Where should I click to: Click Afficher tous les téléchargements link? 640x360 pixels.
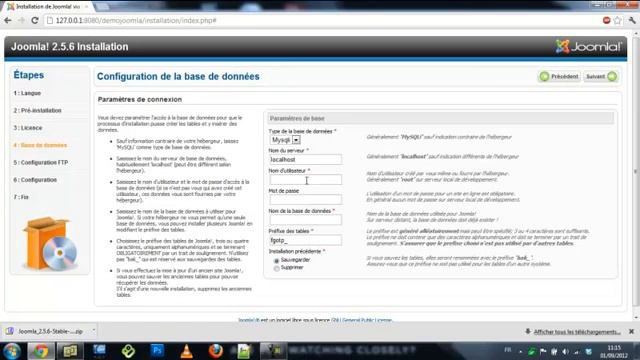click(577, 332)
